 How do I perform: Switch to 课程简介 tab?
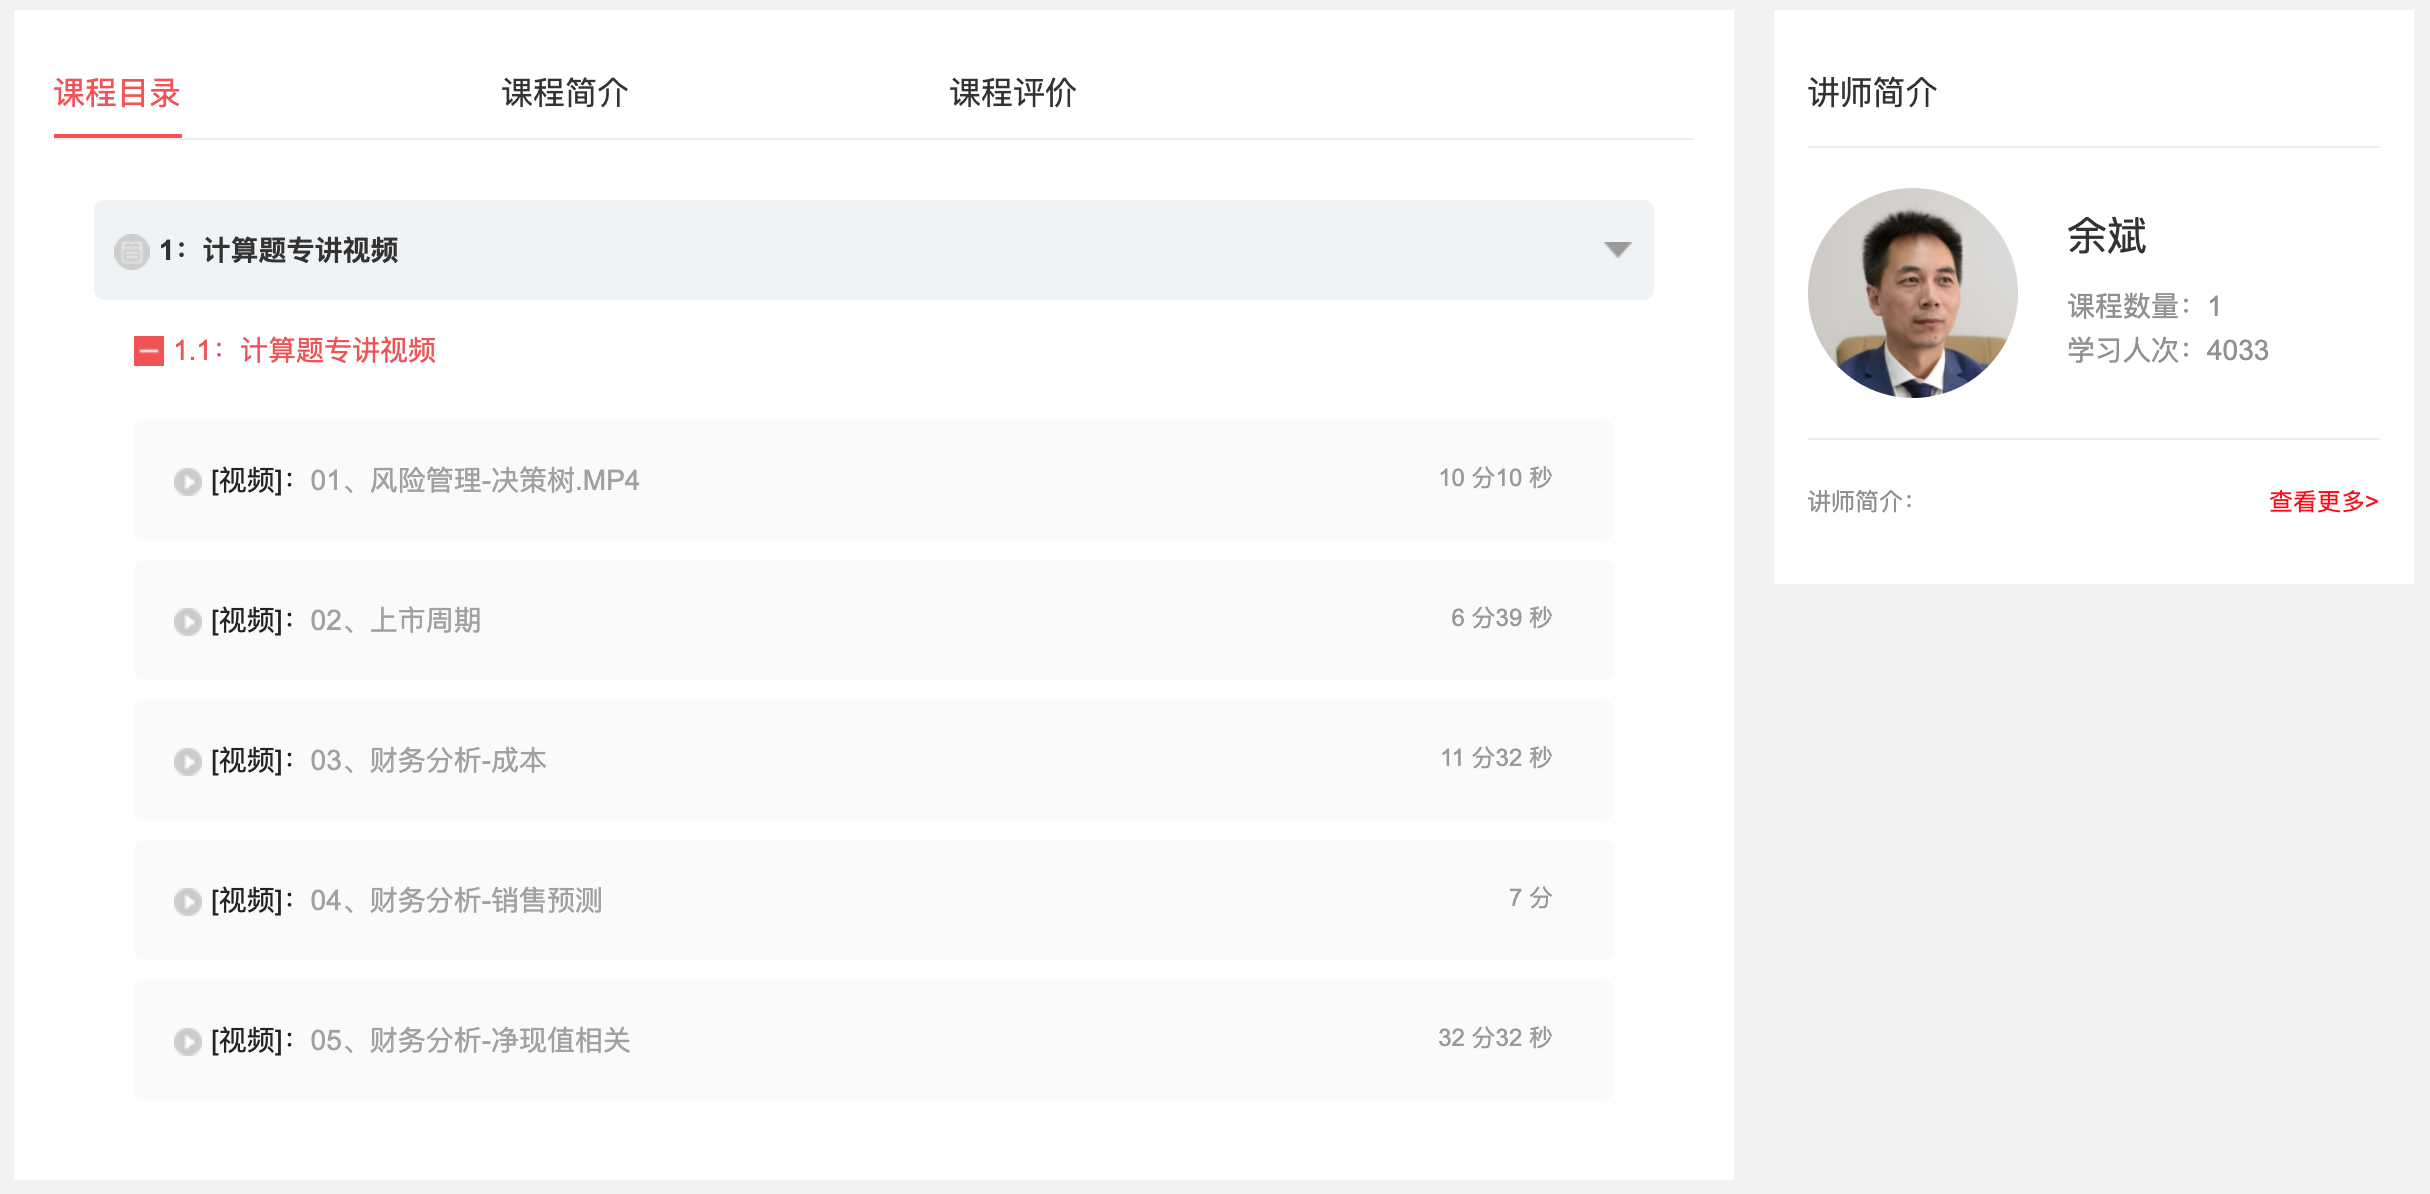coord(565,93)
